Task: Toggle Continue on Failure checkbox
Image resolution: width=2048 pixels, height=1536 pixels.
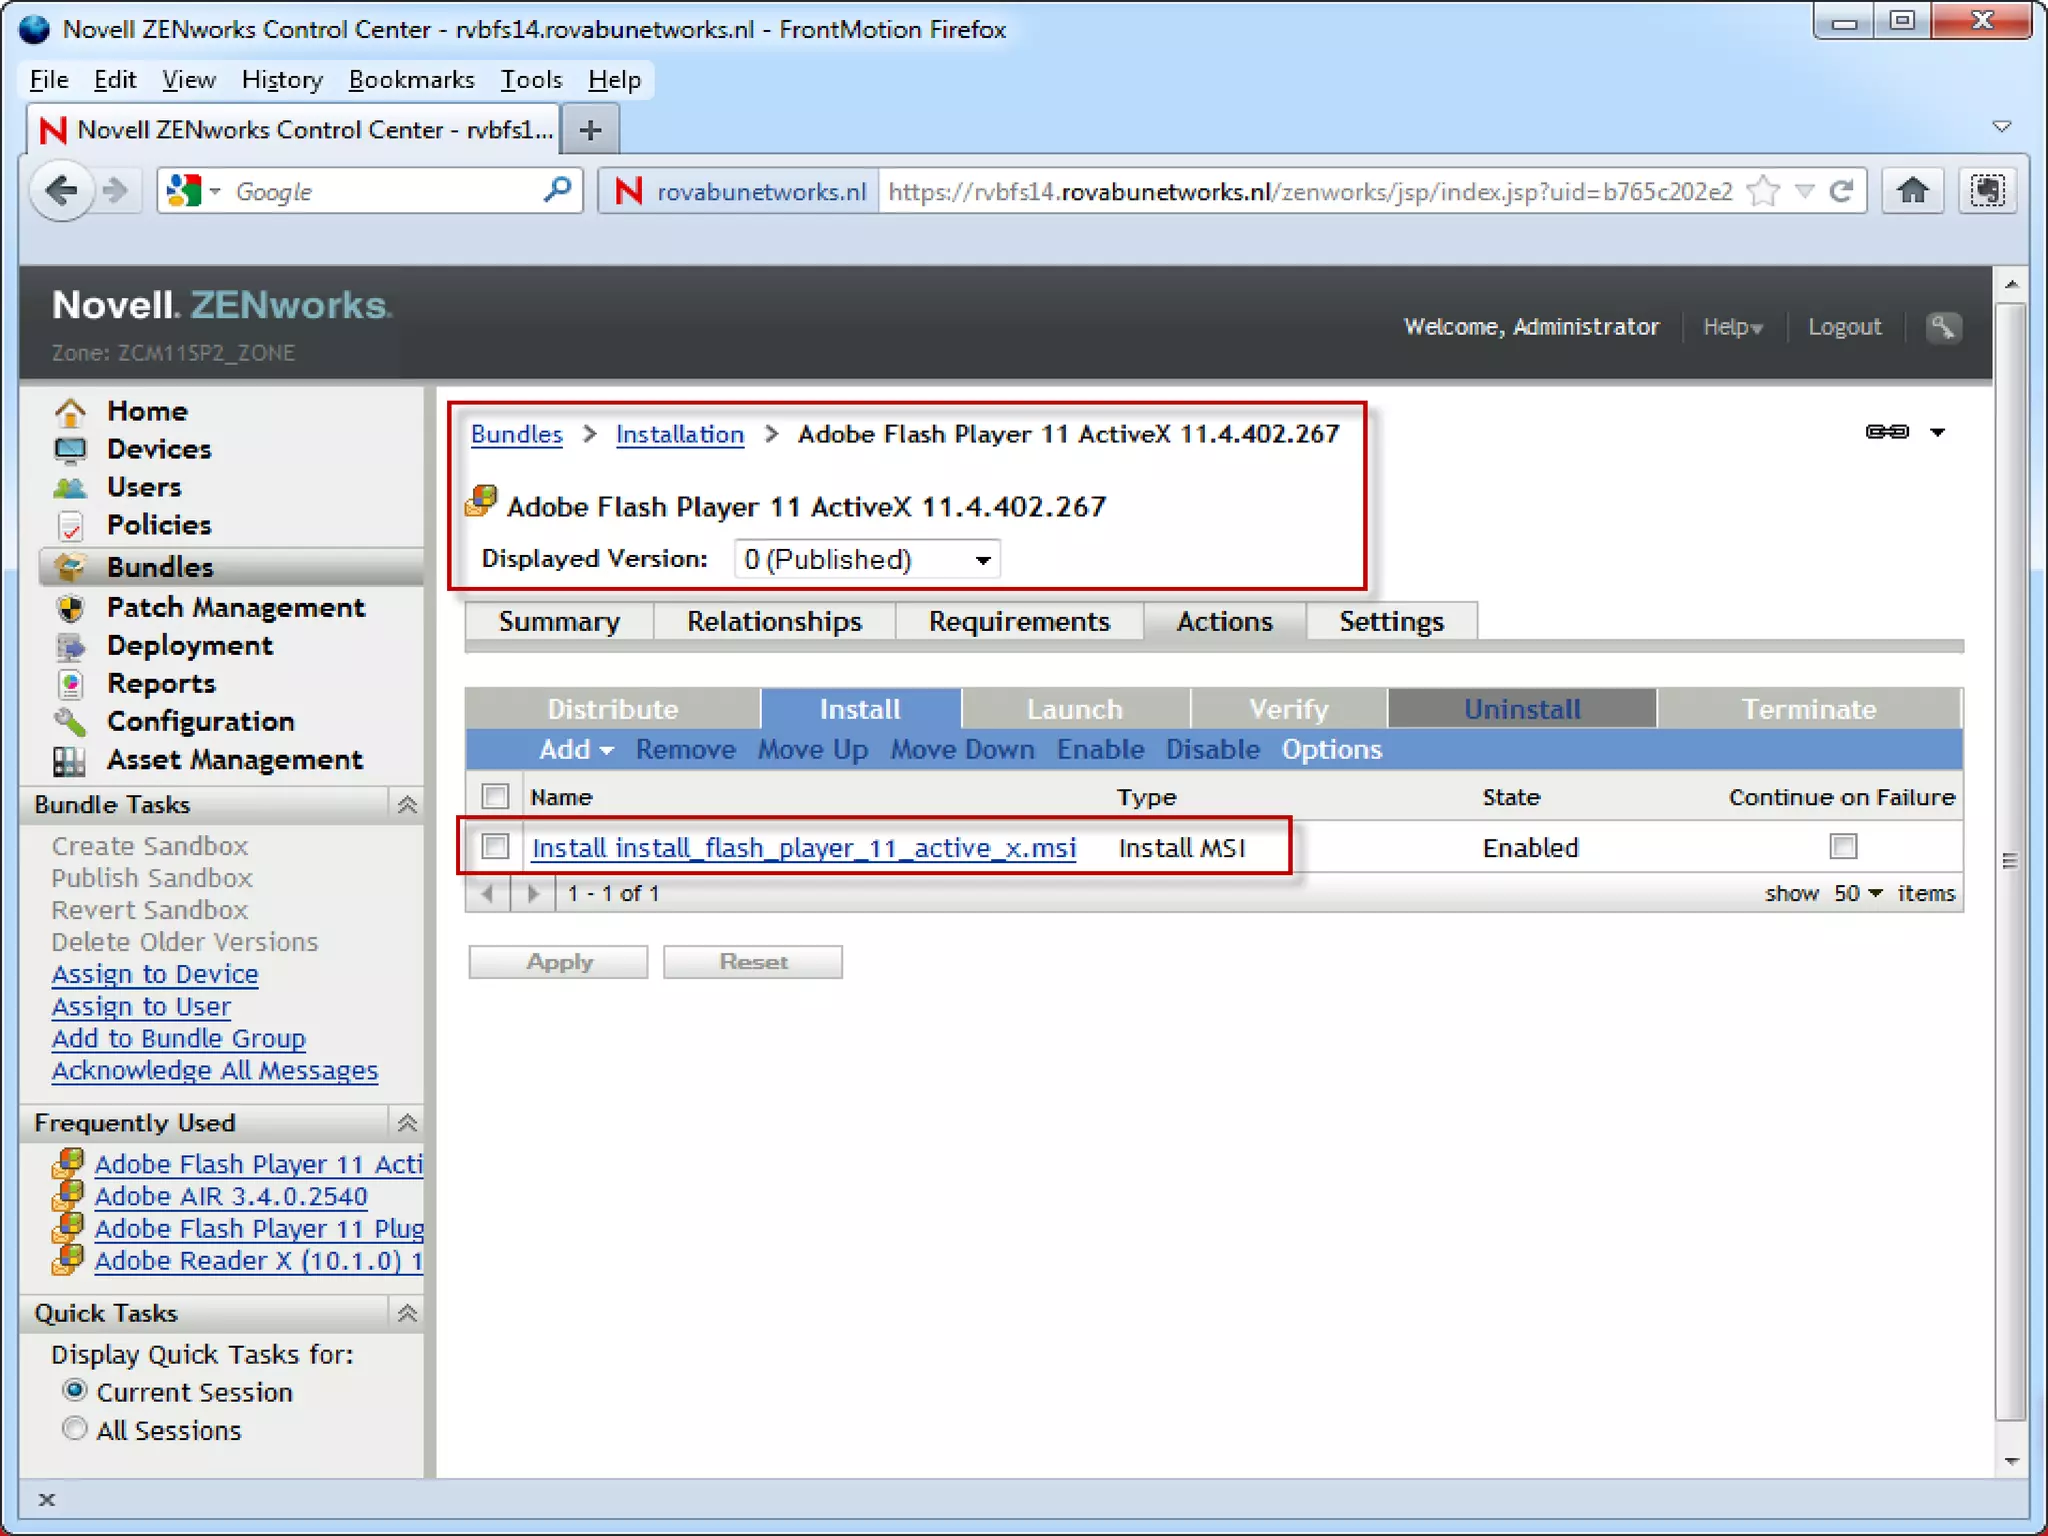Action: (1843, 847)
